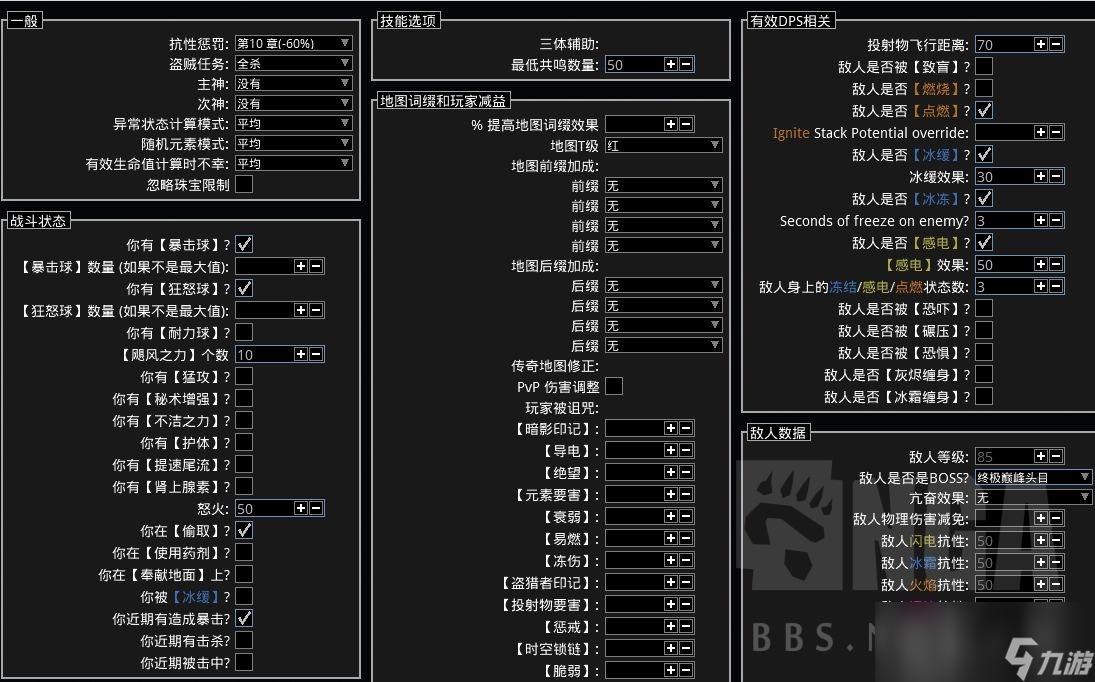Open the first 前缀 dropdown
1095x682 pixels.
tap(663, 185)
